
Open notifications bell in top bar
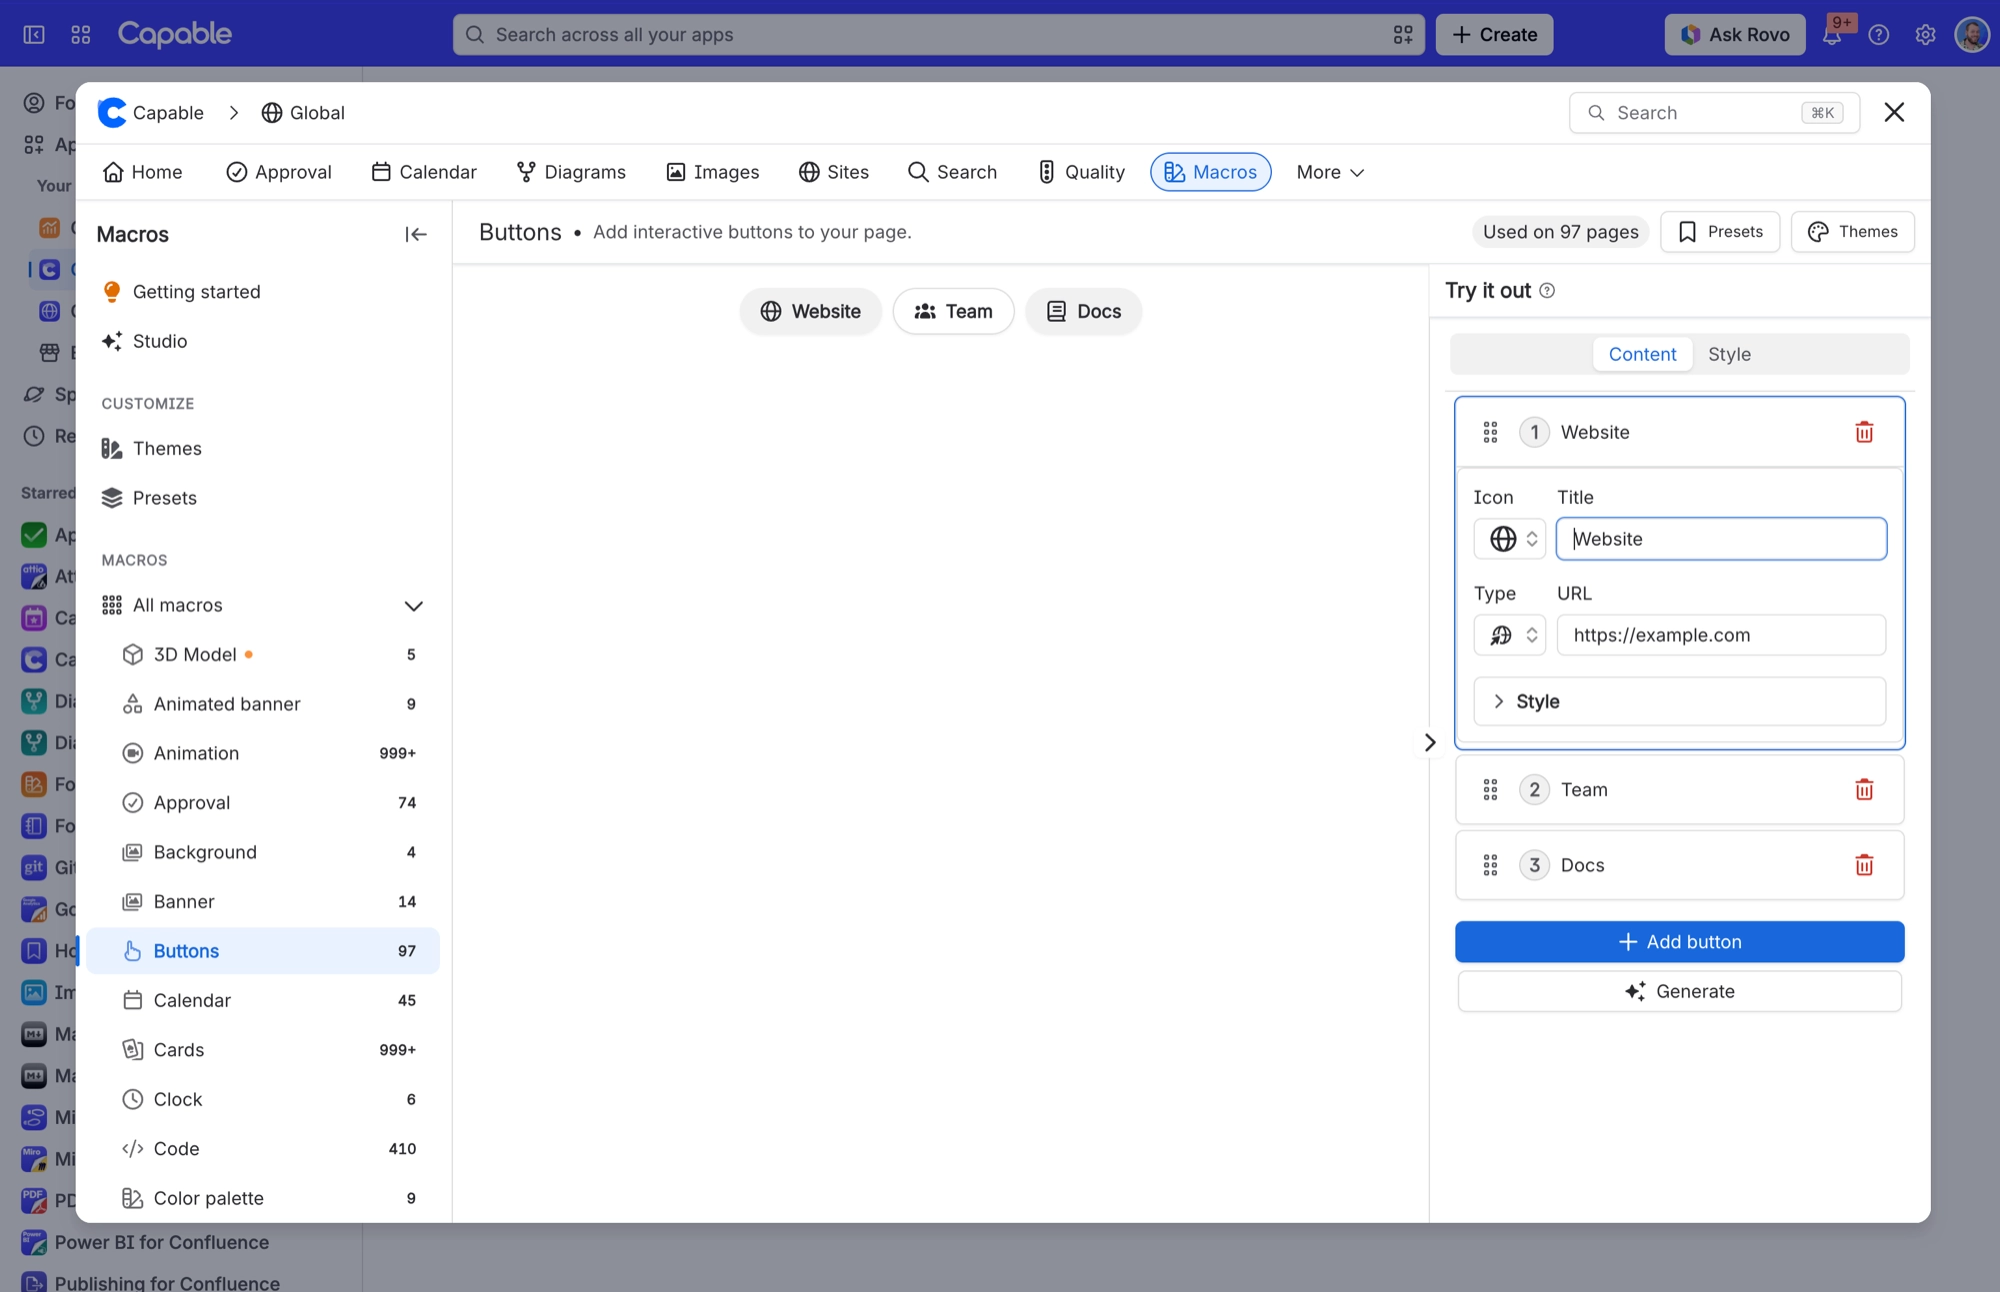pos(1832,34)
